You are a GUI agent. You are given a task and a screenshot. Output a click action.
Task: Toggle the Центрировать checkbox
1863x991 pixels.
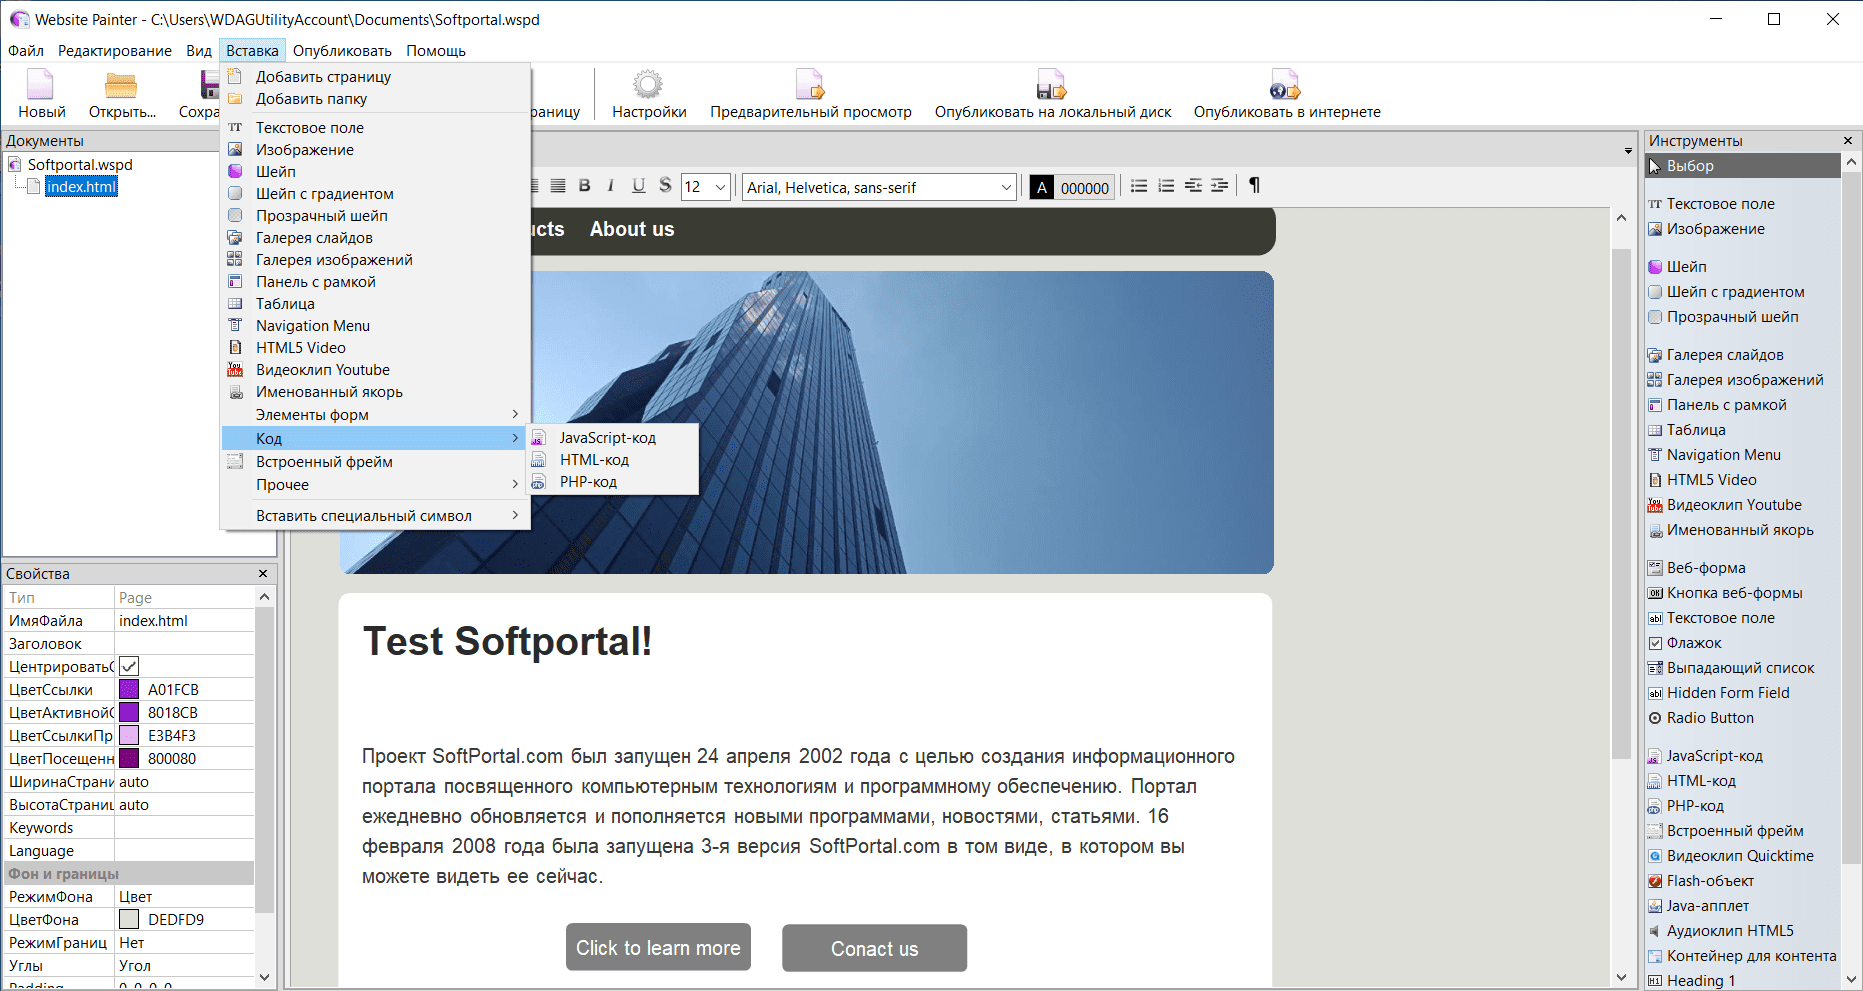coord(129,666)
